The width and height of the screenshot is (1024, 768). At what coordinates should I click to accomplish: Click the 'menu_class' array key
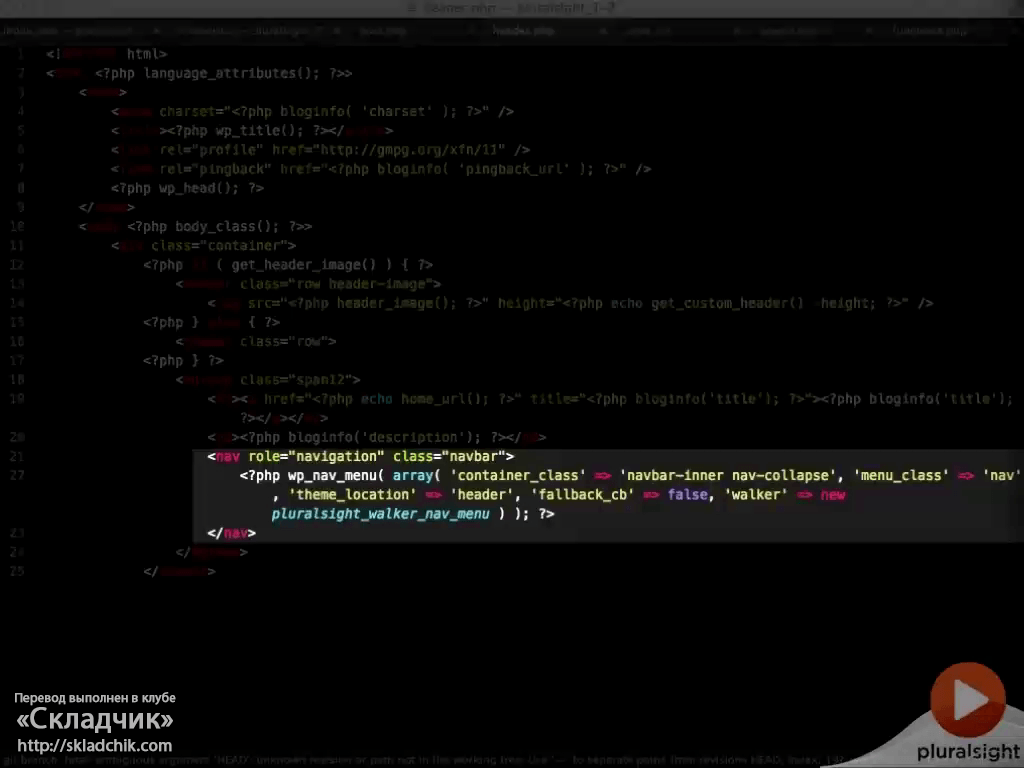pyautogui.click(x=901, y=475)
